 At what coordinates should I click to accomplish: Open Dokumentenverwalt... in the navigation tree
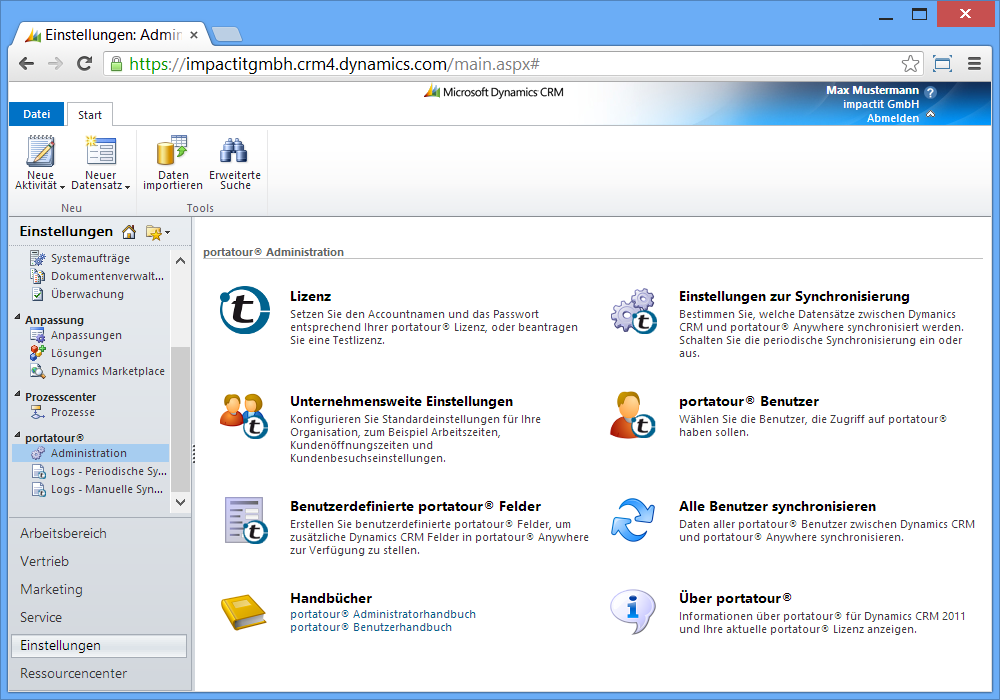pos(97,276)
